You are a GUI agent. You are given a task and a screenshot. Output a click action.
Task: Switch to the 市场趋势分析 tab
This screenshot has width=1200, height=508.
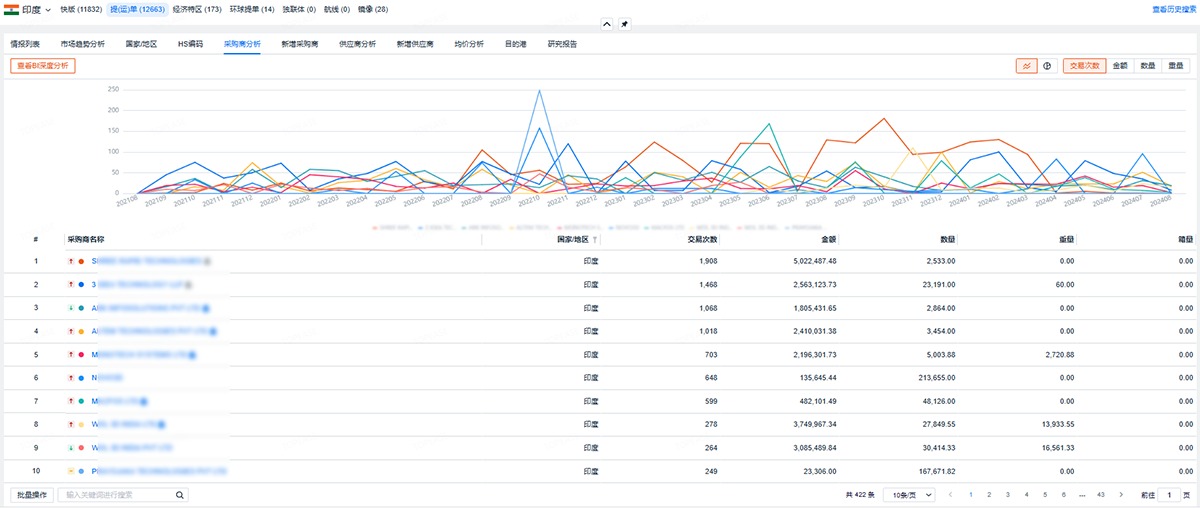tap(82, 45)
